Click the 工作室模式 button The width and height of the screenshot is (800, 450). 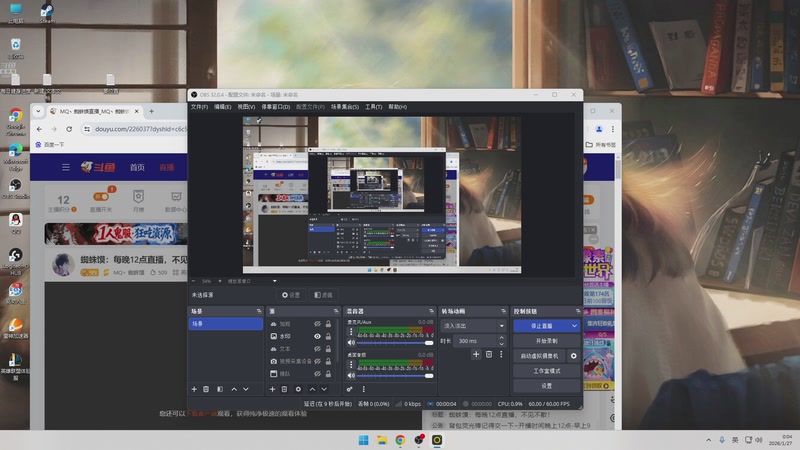pyautogui.click(x=546, y=371)
